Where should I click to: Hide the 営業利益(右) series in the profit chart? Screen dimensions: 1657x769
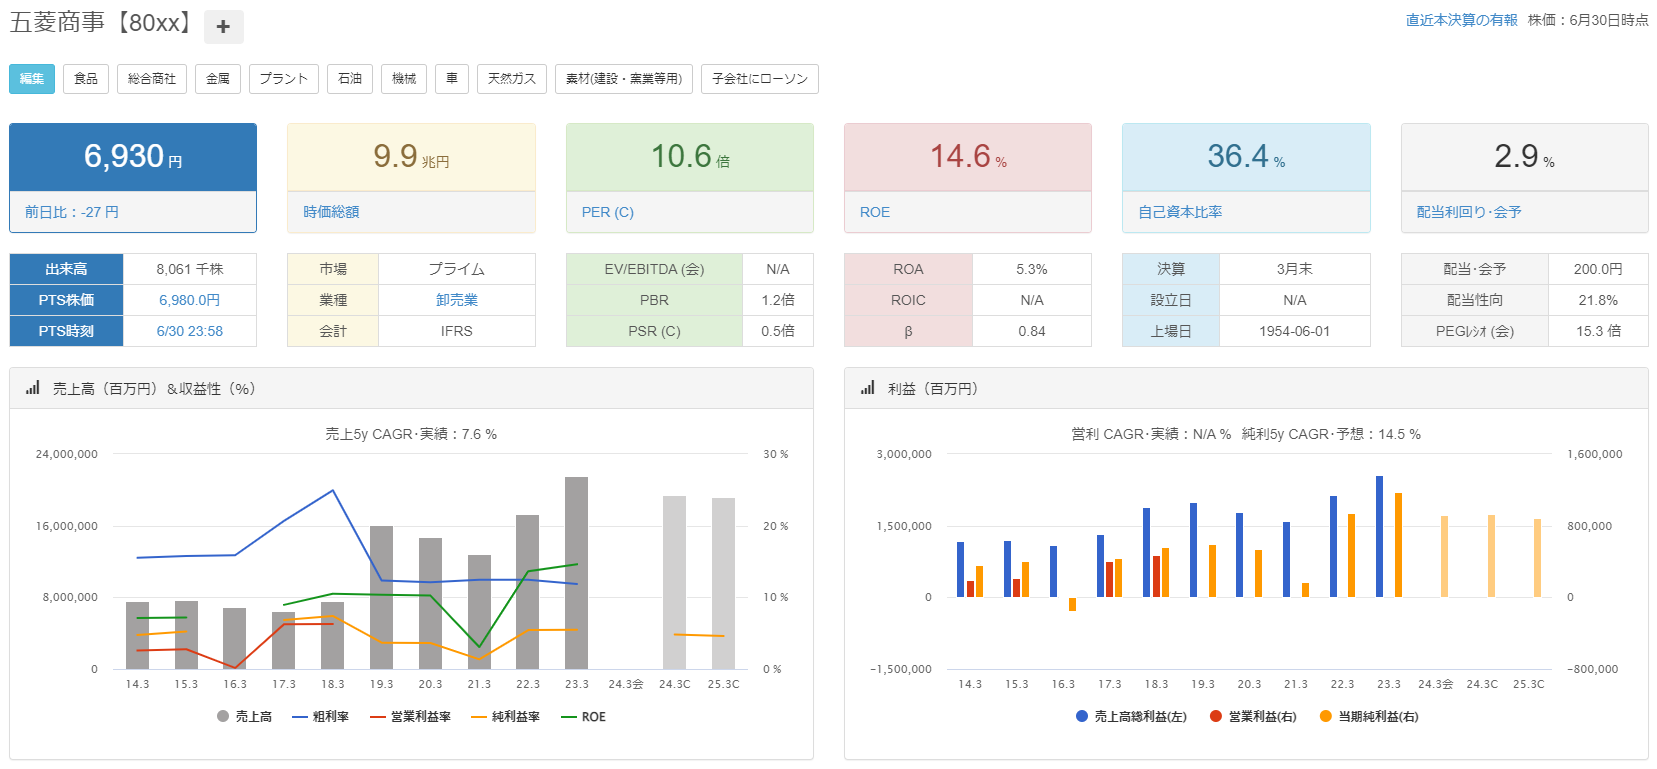click(1253, 717)
